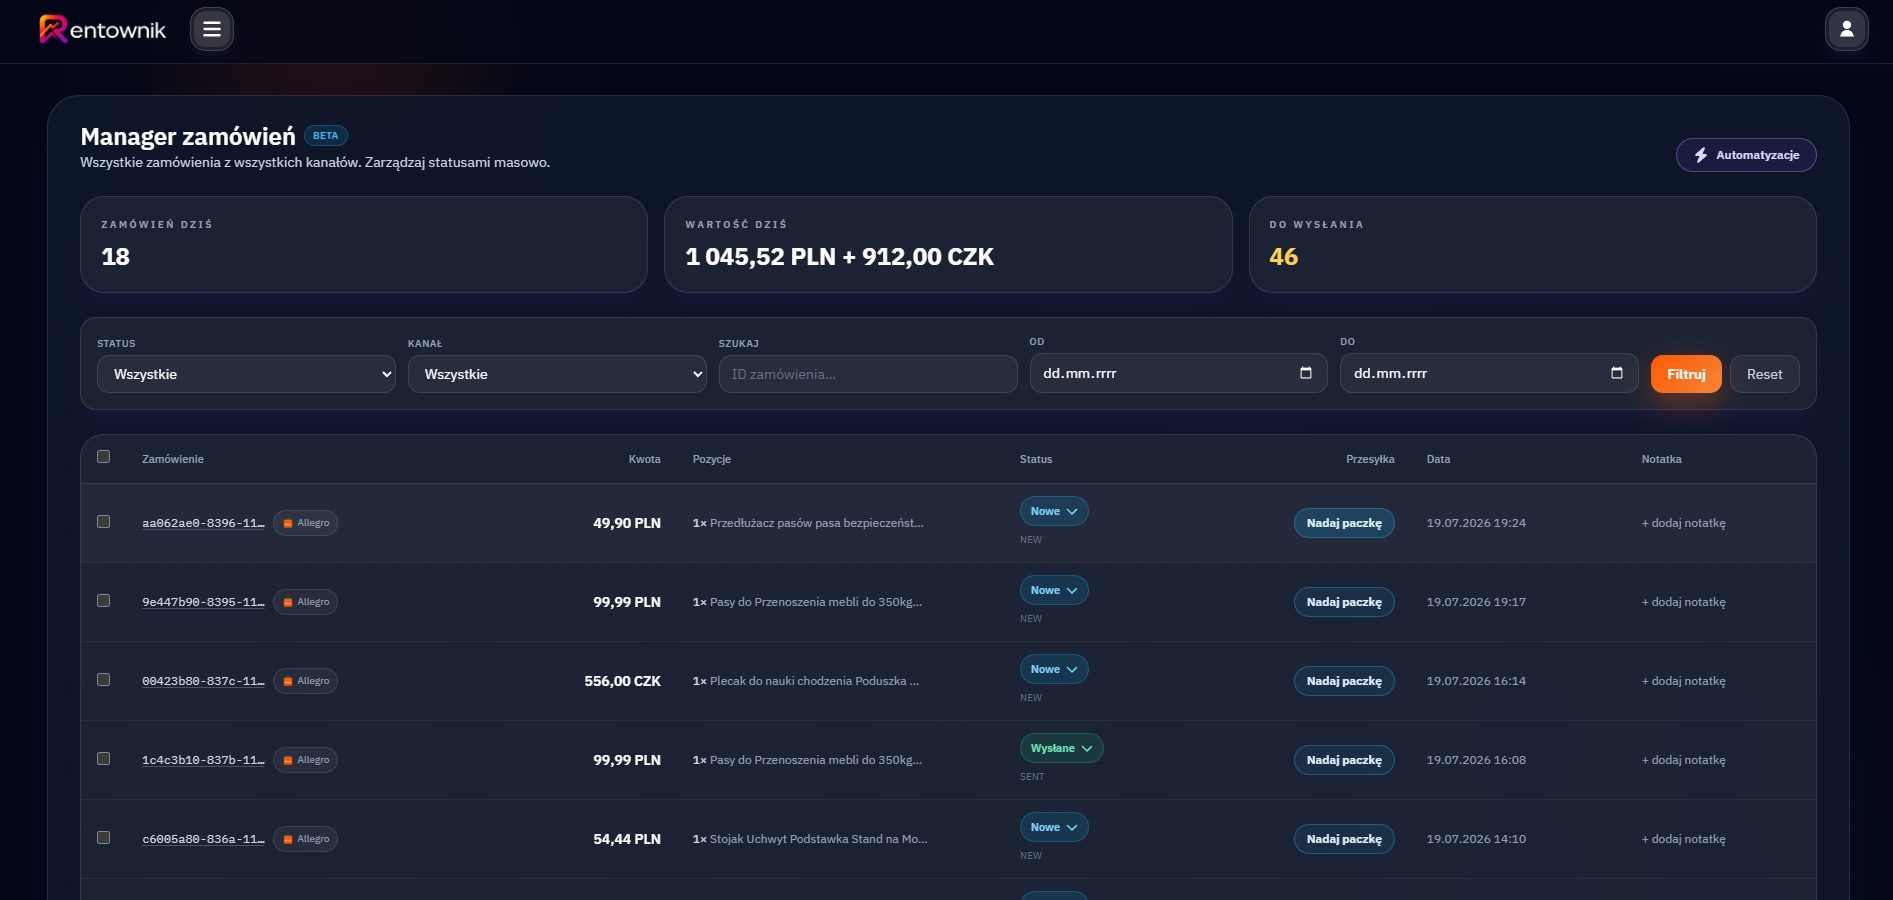1893x900 pixels.
Task: Open order link c6005a80-836a-11…
Action: tap(203, 839)
